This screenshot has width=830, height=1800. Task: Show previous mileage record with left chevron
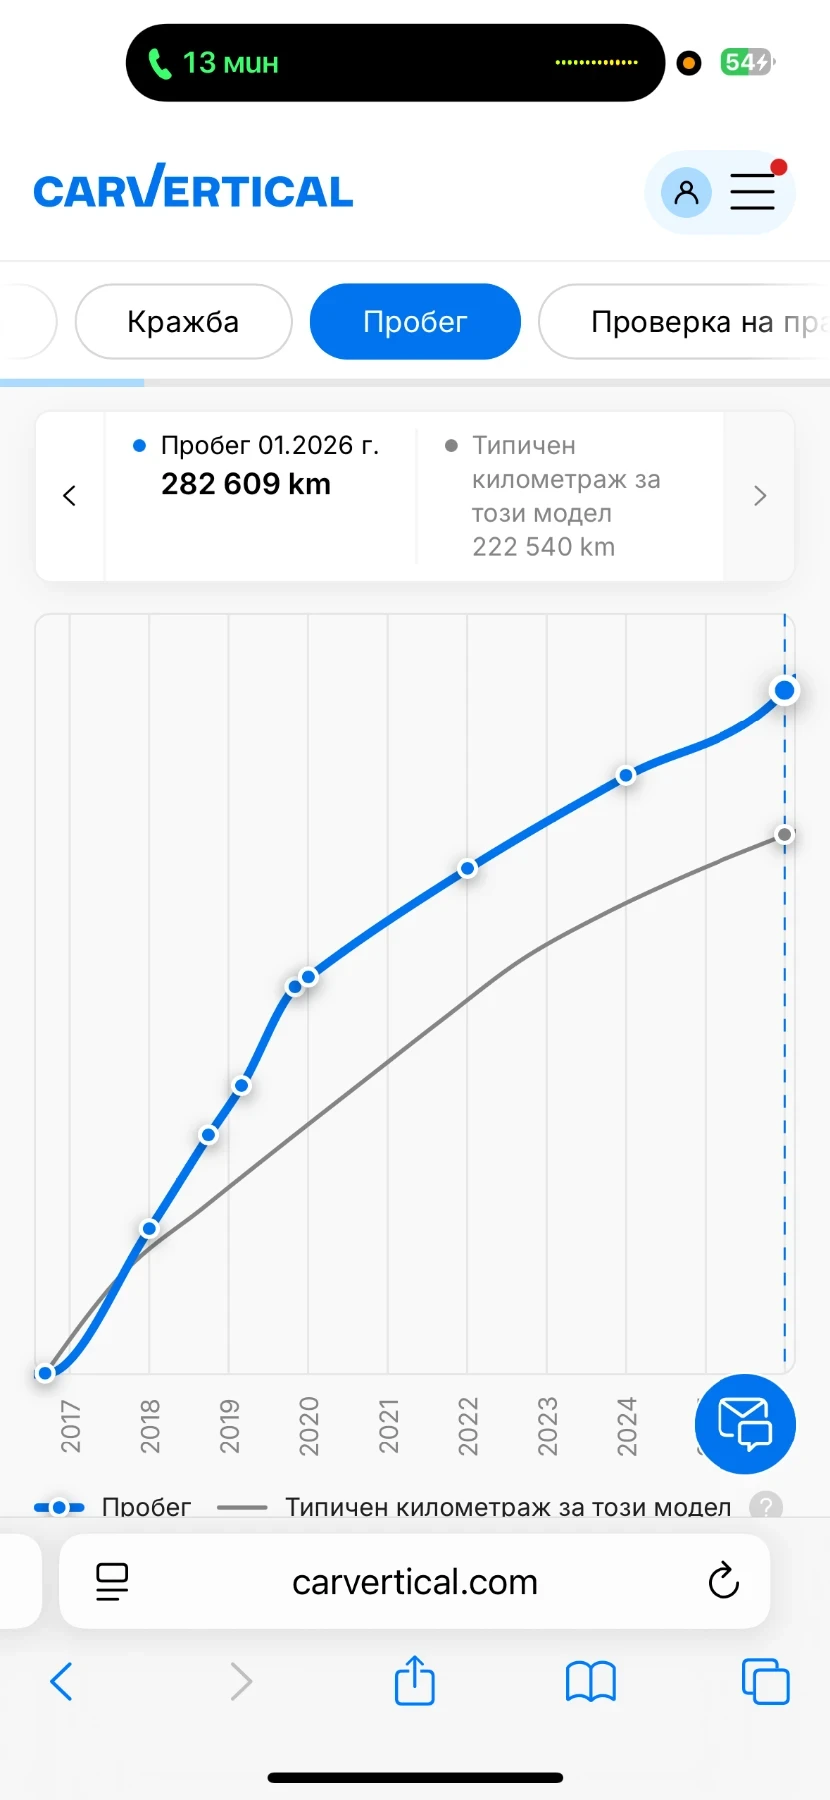(x=70, y=496)
